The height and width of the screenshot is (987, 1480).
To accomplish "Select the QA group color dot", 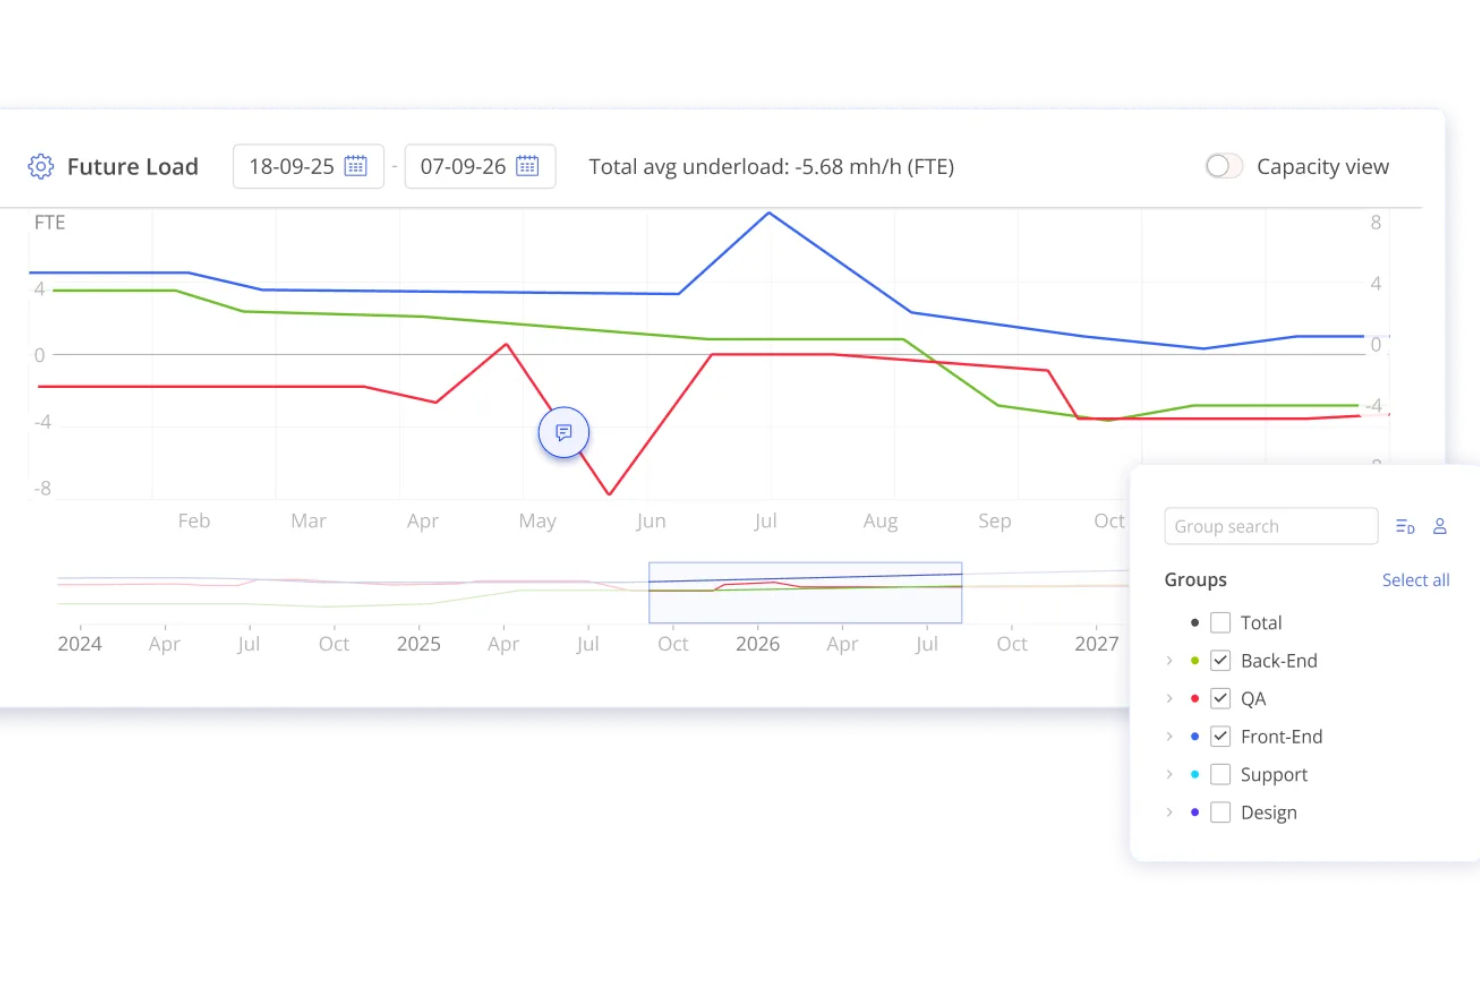I will tap(1194, 698).
